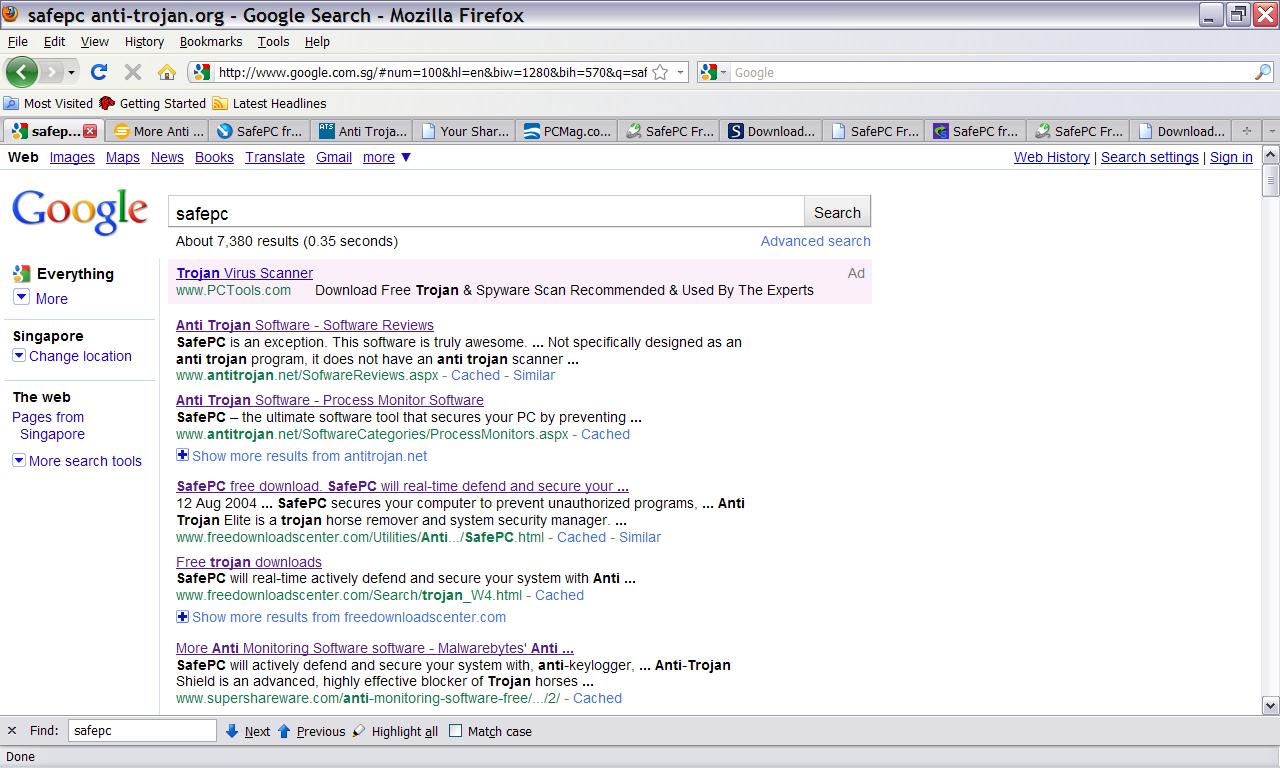Click the Google logo
The width and height of the screenshot is (1280, 768).
[80, 212]
